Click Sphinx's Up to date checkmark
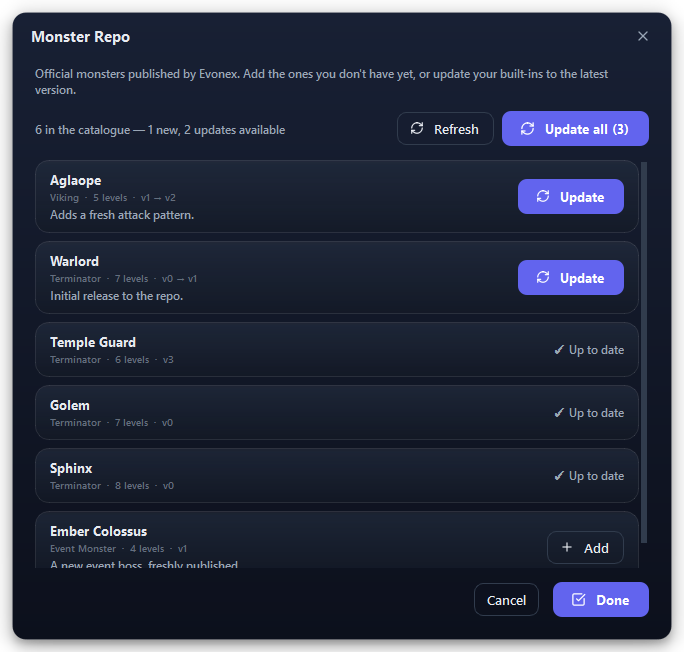Image resolution: width=684 pixels, height=652 pixels. pyautogui.click(x=559, y=476)
